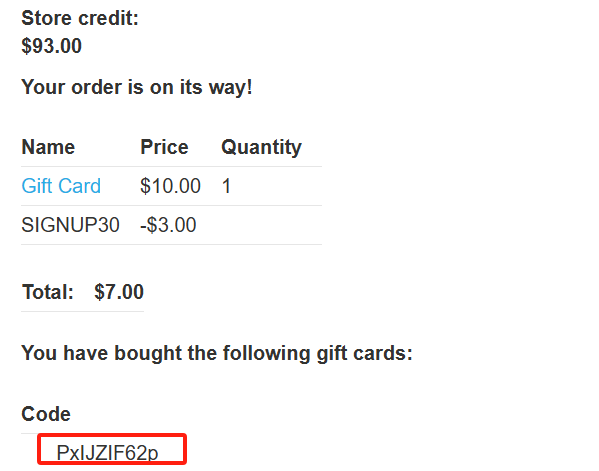Click the word Card in the Gift Card link

pyautogui.click(x=79, y=186)
